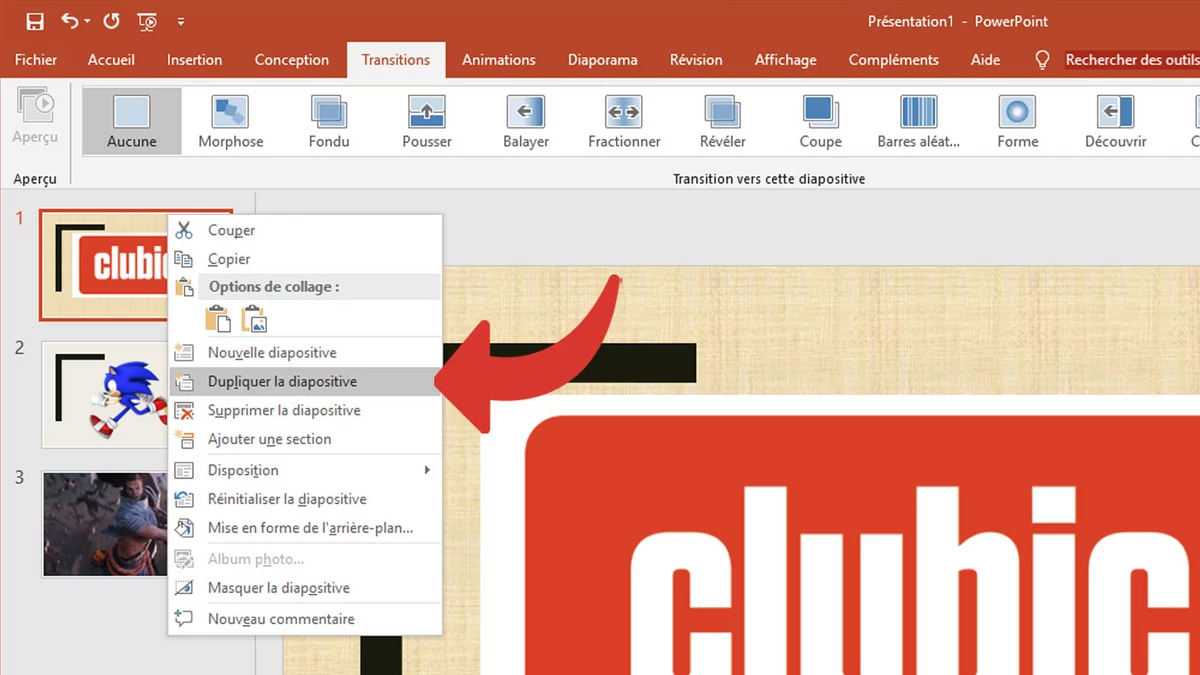The image size is (1200, 675).
Task: Apply the Coupe transition
Action: point(820,120)
